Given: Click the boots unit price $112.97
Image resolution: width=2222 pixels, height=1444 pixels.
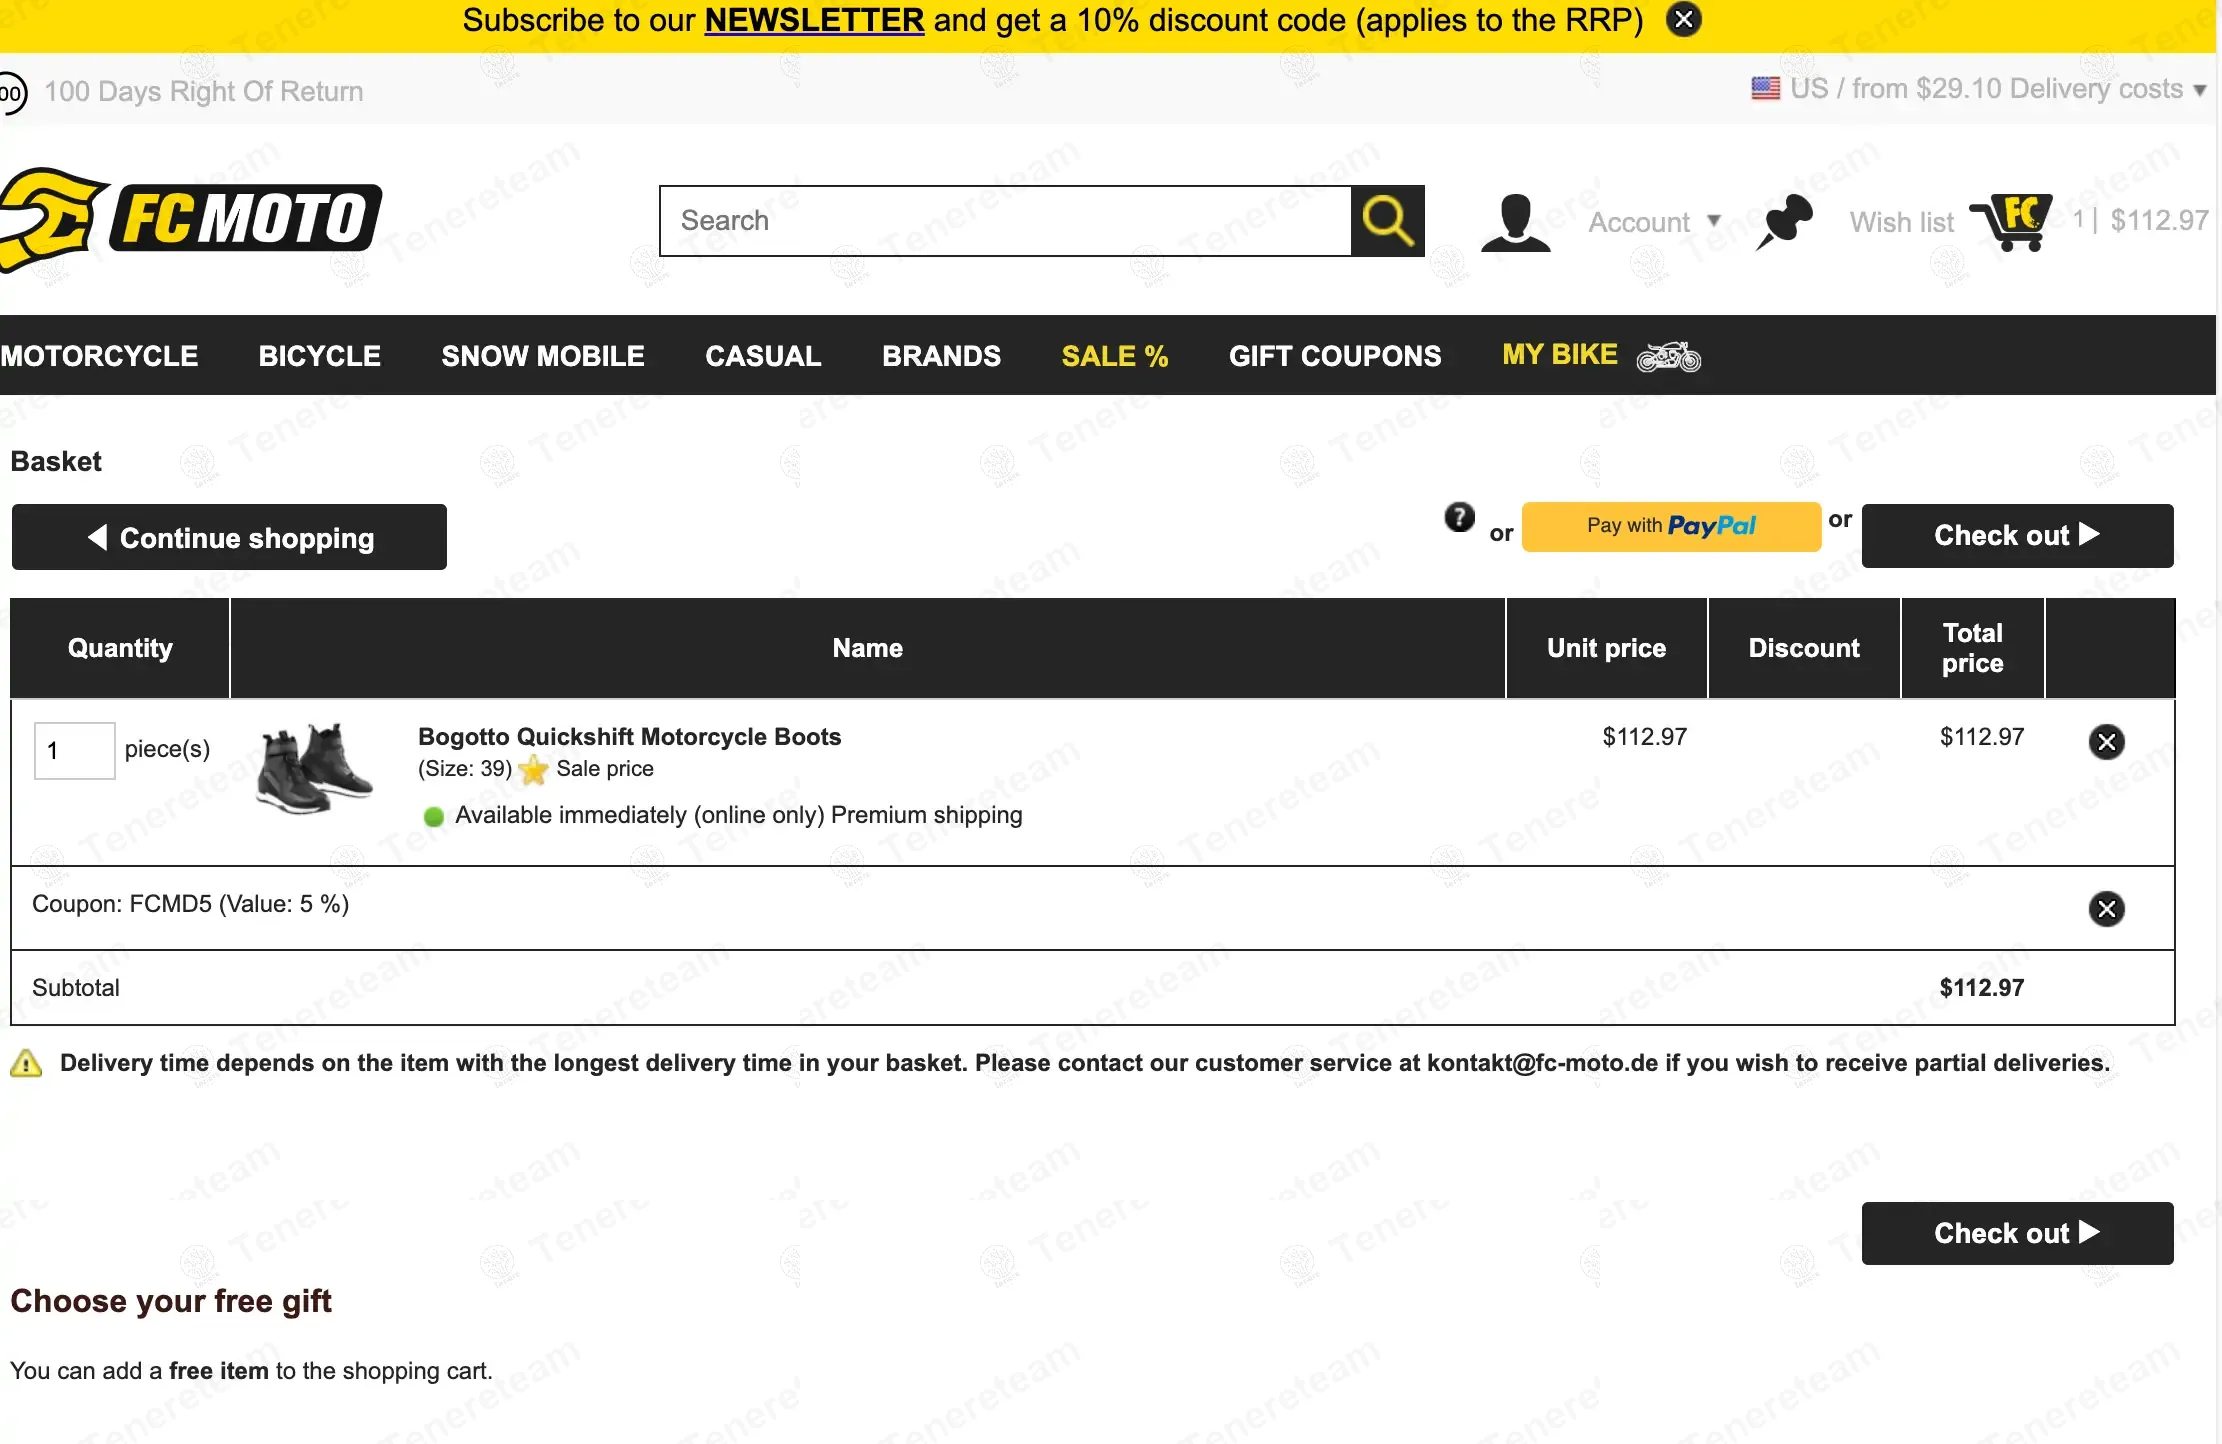Looking at the screenshot, I should click(1644, 737).
